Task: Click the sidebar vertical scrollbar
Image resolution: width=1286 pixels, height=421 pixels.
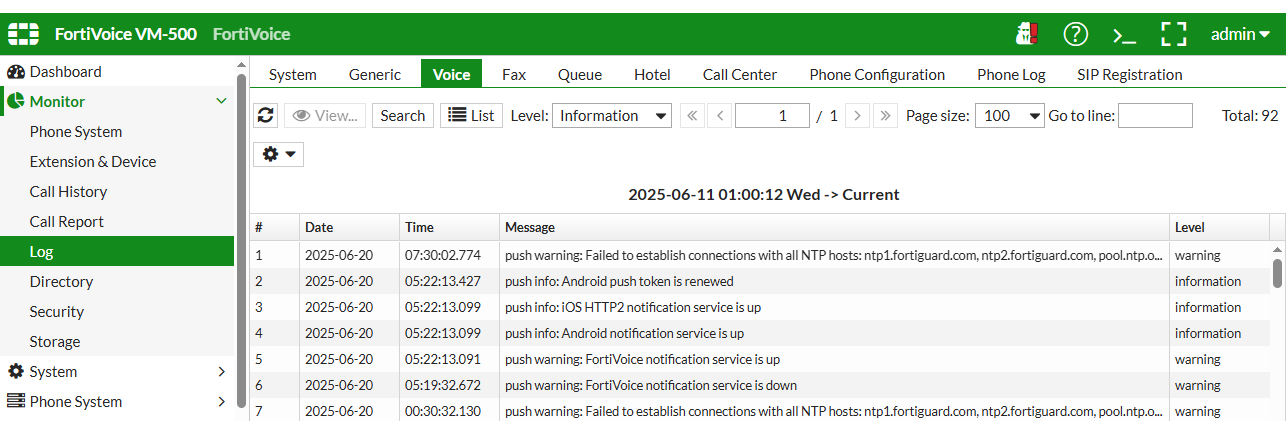Action: 240,240
